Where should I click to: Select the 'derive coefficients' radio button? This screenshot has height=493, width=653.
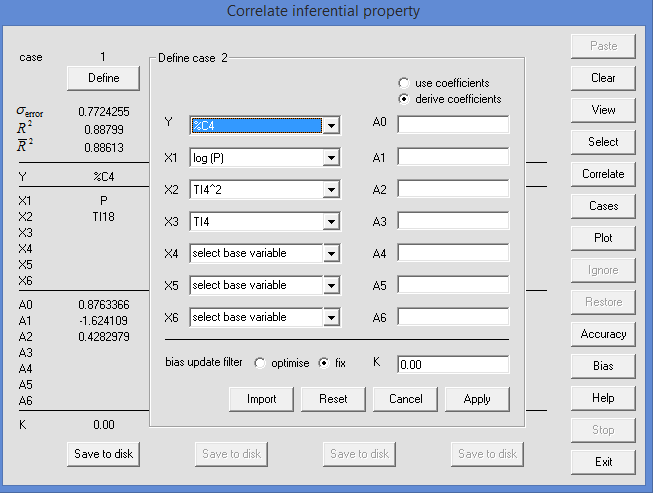(404, 99)
